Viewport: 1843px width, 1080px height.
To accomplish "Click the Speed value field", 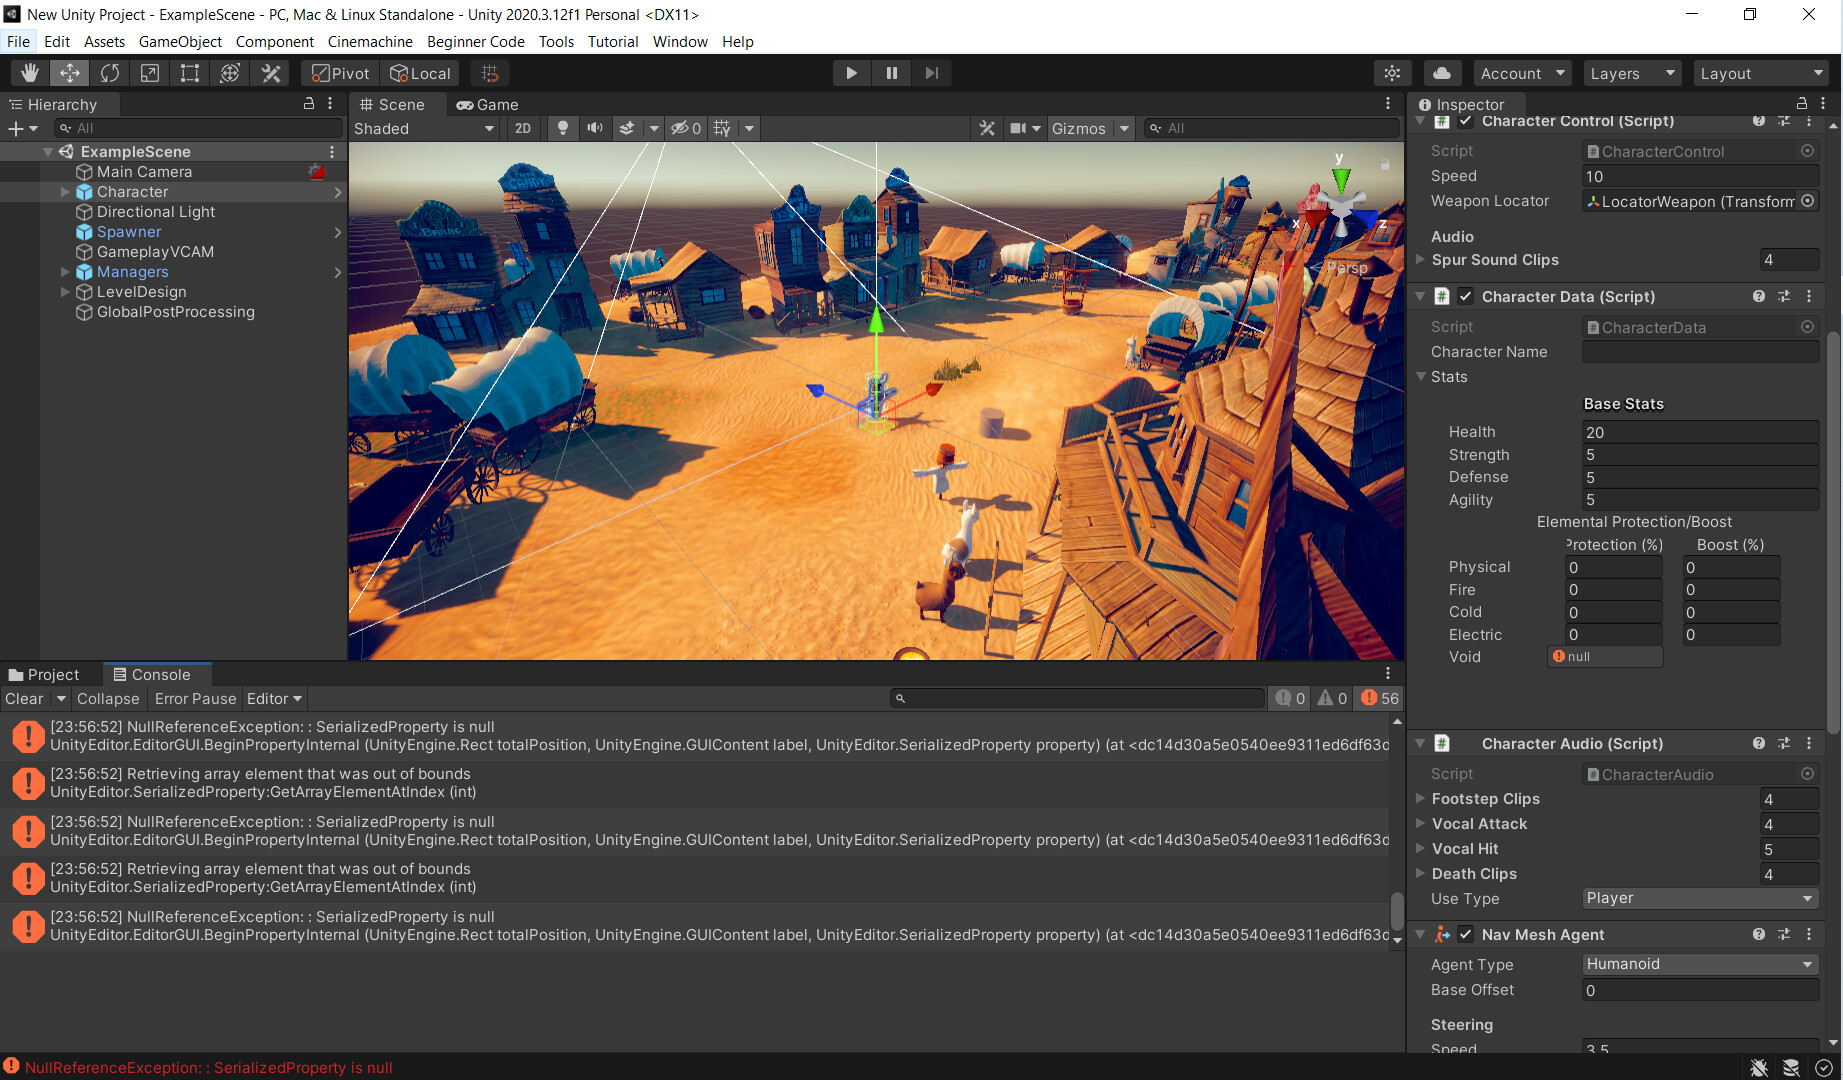I will point(1700,176).
